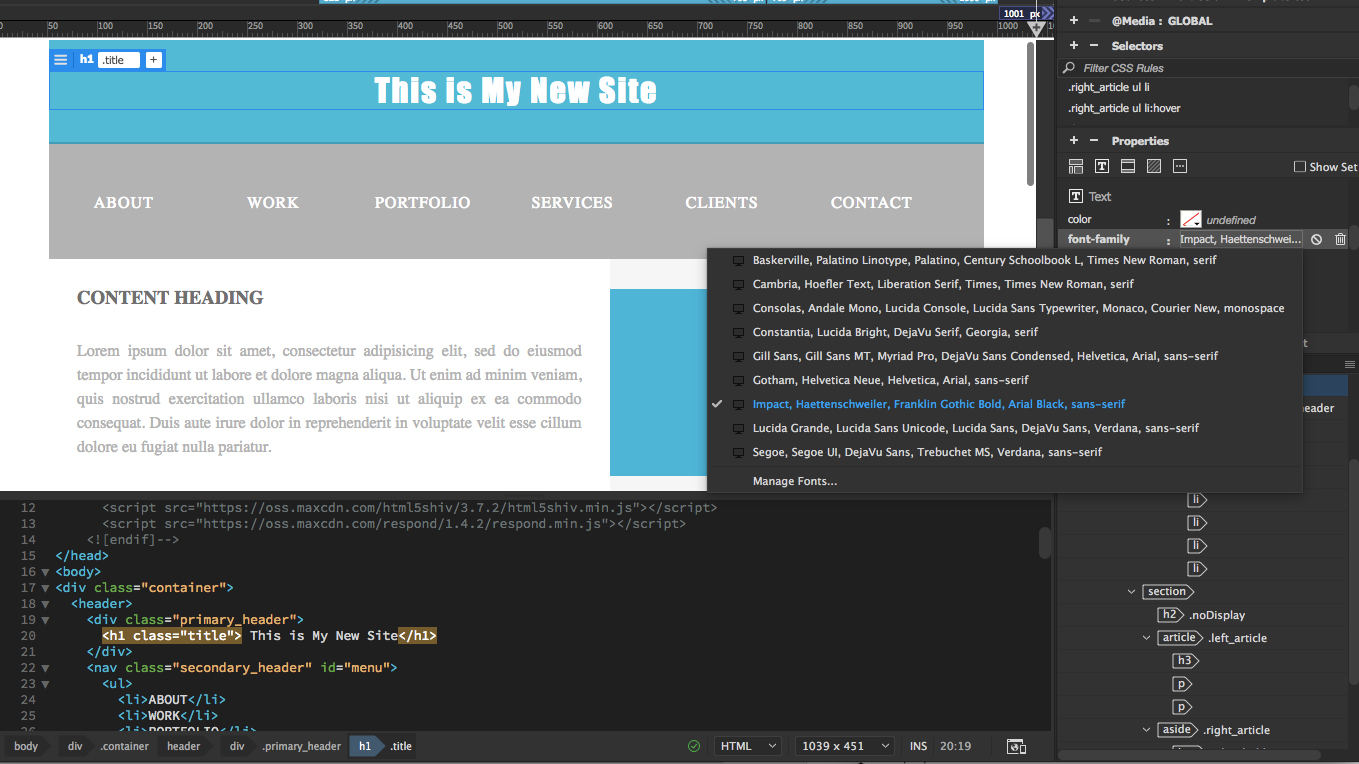Select header in the tag selector bar
Viewport: 1359px width, 764px height.
183,746
